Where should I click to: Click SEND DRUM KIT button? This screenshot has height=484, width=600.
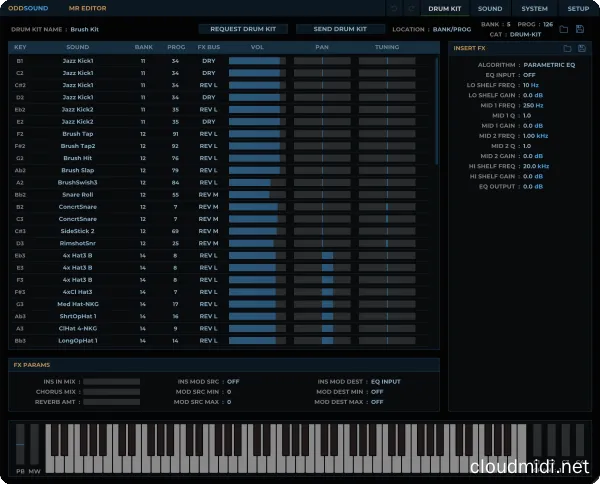(340, 29)
